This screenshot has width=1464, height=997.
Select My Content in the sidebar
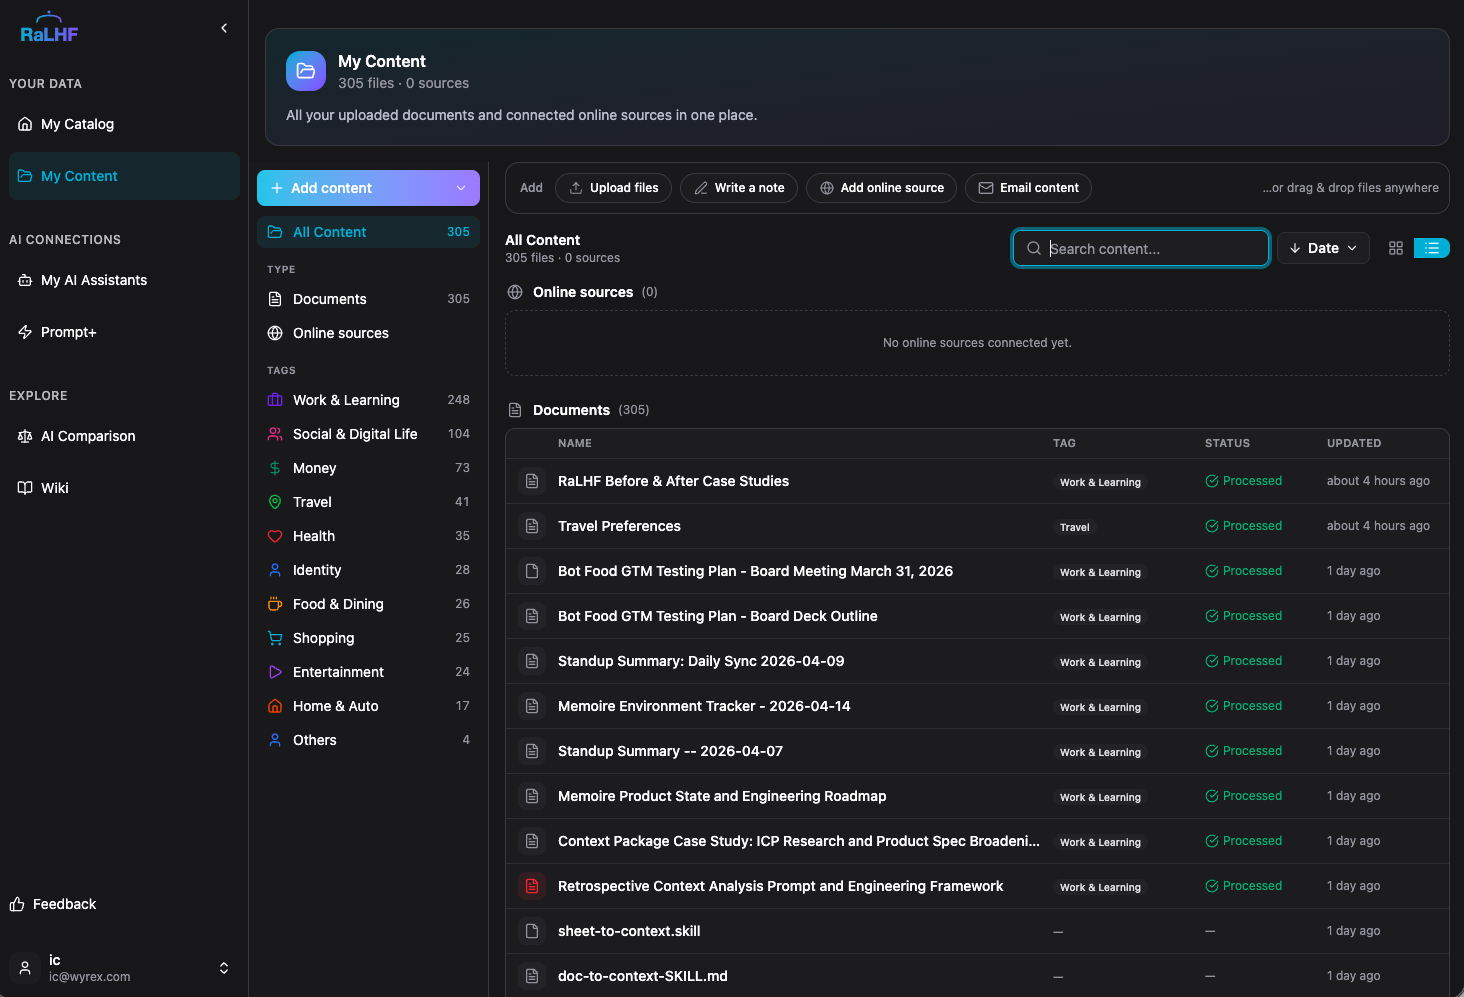(x=124, y=176)
